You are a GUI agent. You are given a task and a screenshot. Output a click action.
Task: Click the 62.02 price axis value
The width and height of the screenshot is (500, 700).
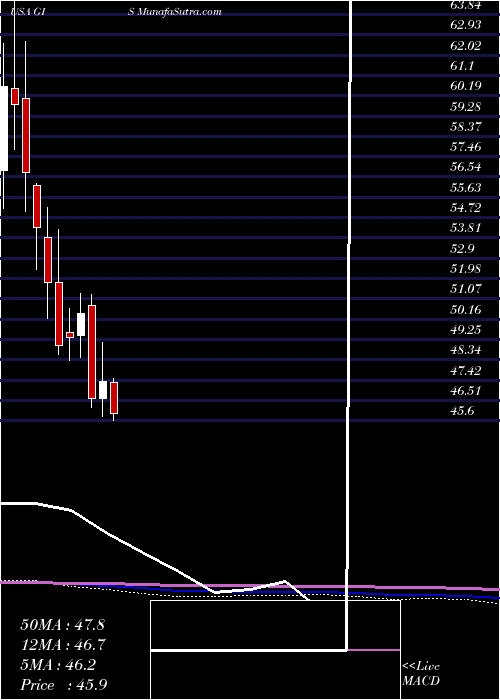tap(466, 45)
